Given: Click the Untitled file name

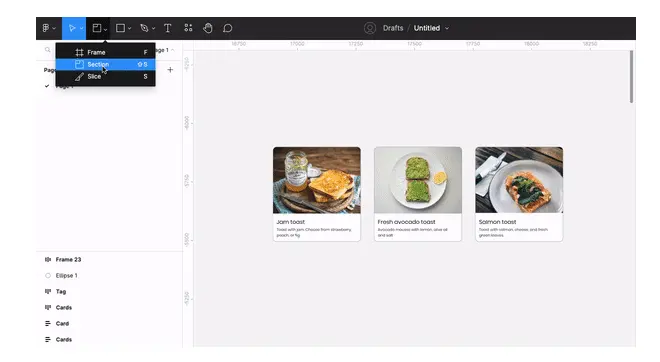Looking at the screenshot, I should click(x=426, y=28).
